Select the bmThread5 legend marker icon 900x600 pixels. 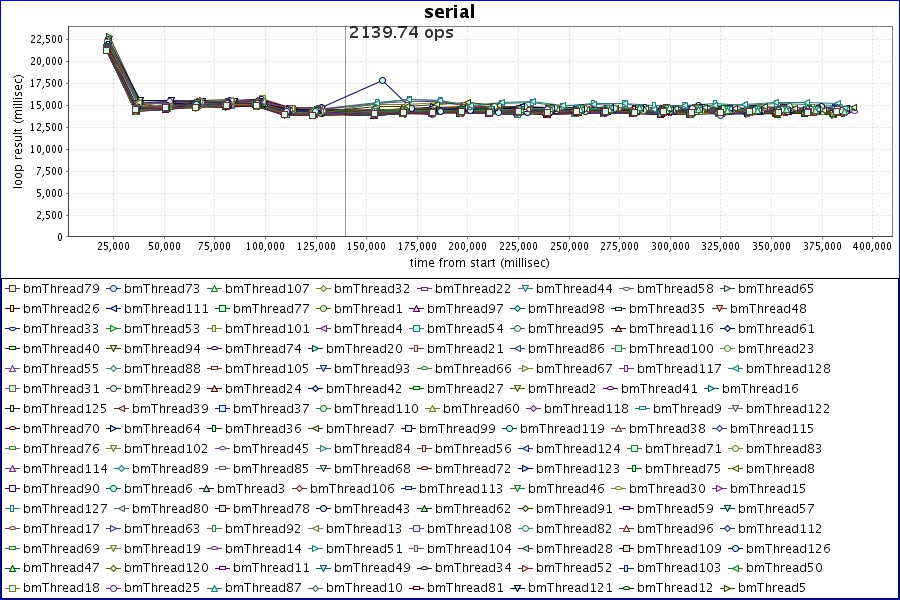click(x=728, y=589)
